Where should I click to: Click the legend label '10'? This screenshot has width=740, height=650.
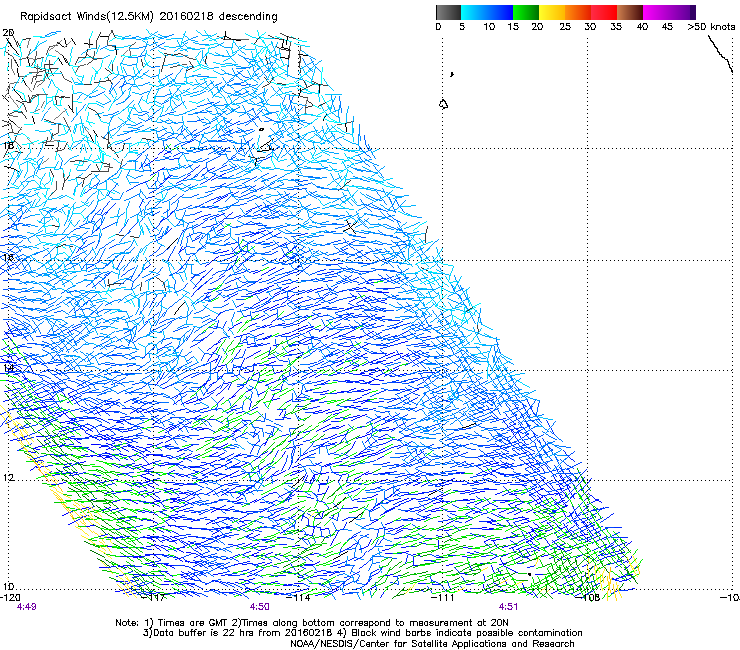point(489,27)
